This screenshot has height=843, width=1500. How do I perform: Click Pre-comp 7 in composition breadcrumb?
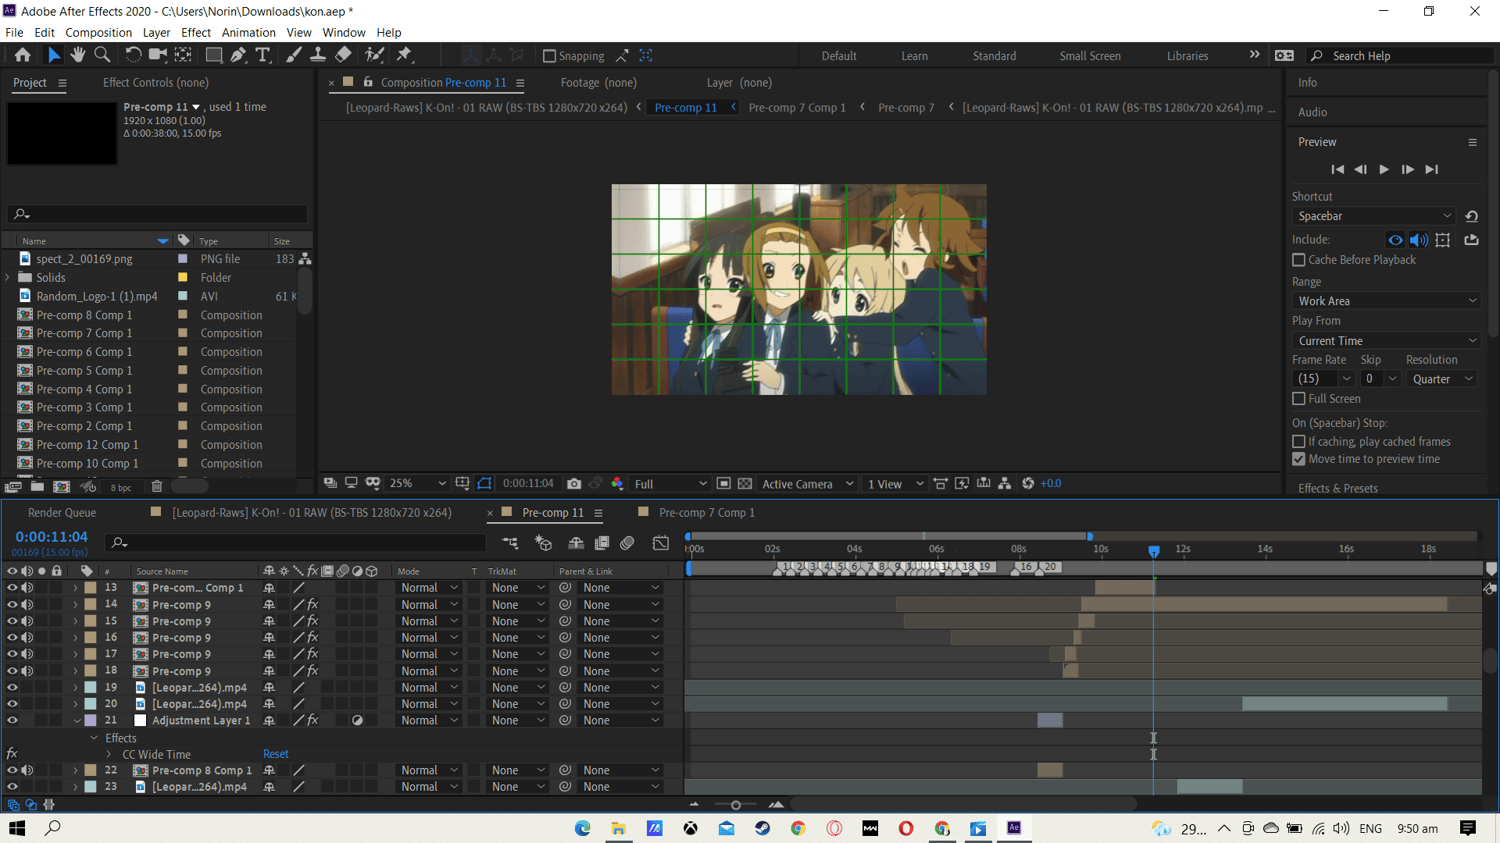pos(906,108)
